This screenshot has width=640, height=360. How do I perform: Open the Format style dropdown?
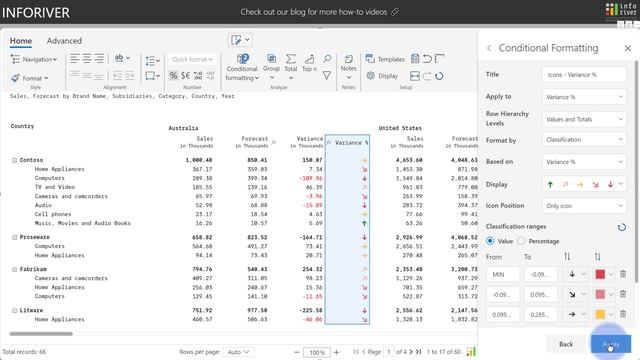(x=30, y=78)
